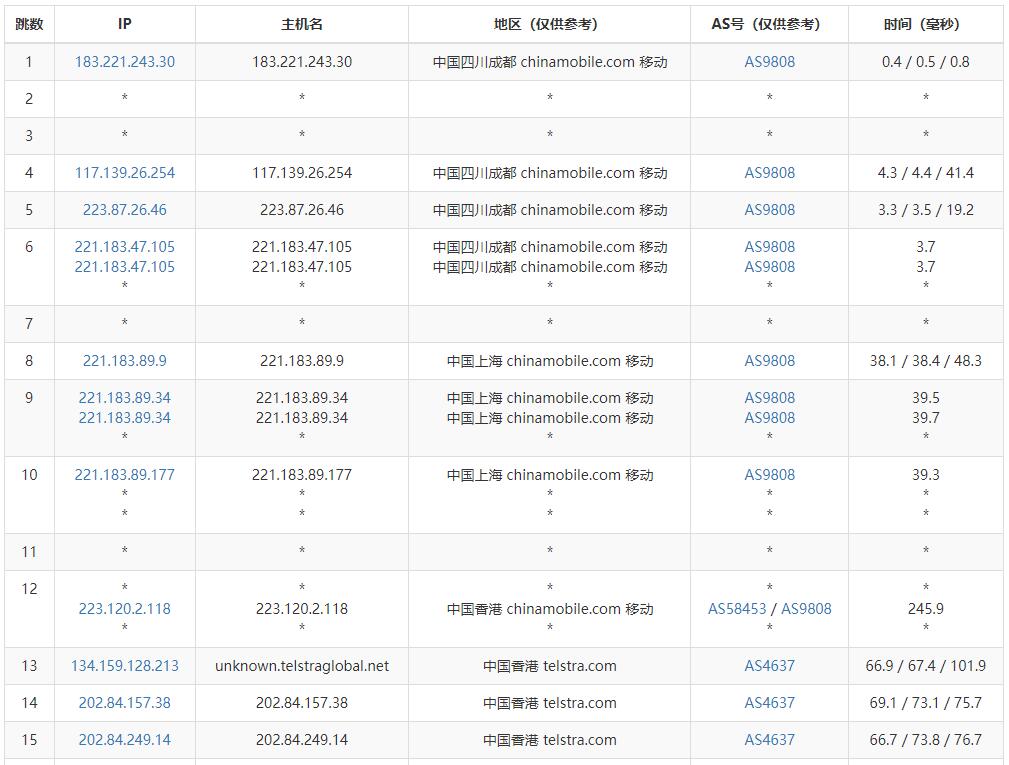Click hostname text '117.139.26.254' in the 主机名 column
Viewport: 1009px width, 765px height.
(302, 172)
